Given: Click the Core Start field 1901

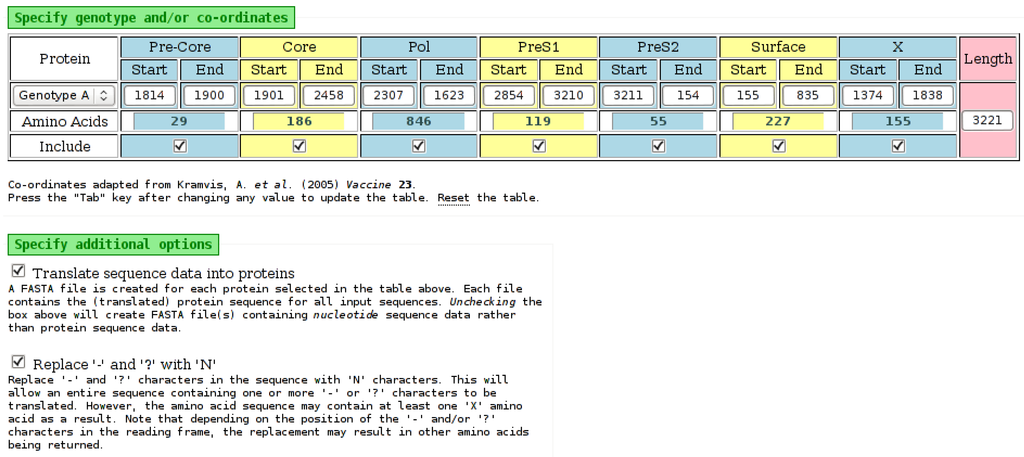Looking at the screenshot, I should point(269,95).
